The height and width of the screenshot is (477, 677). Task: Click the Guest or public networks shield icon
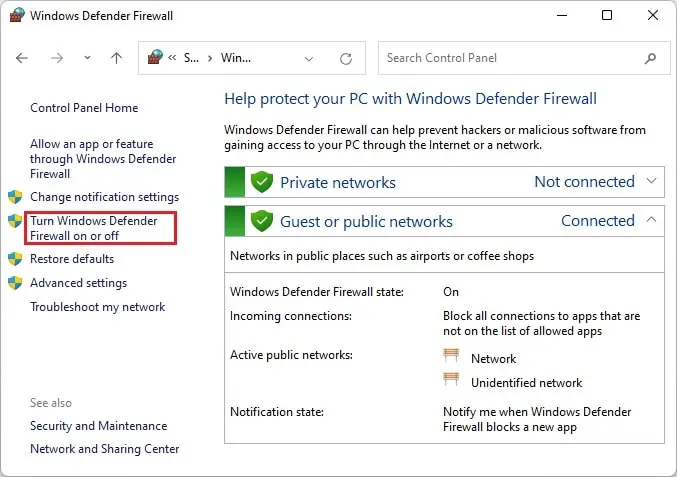tap(262, 221)
